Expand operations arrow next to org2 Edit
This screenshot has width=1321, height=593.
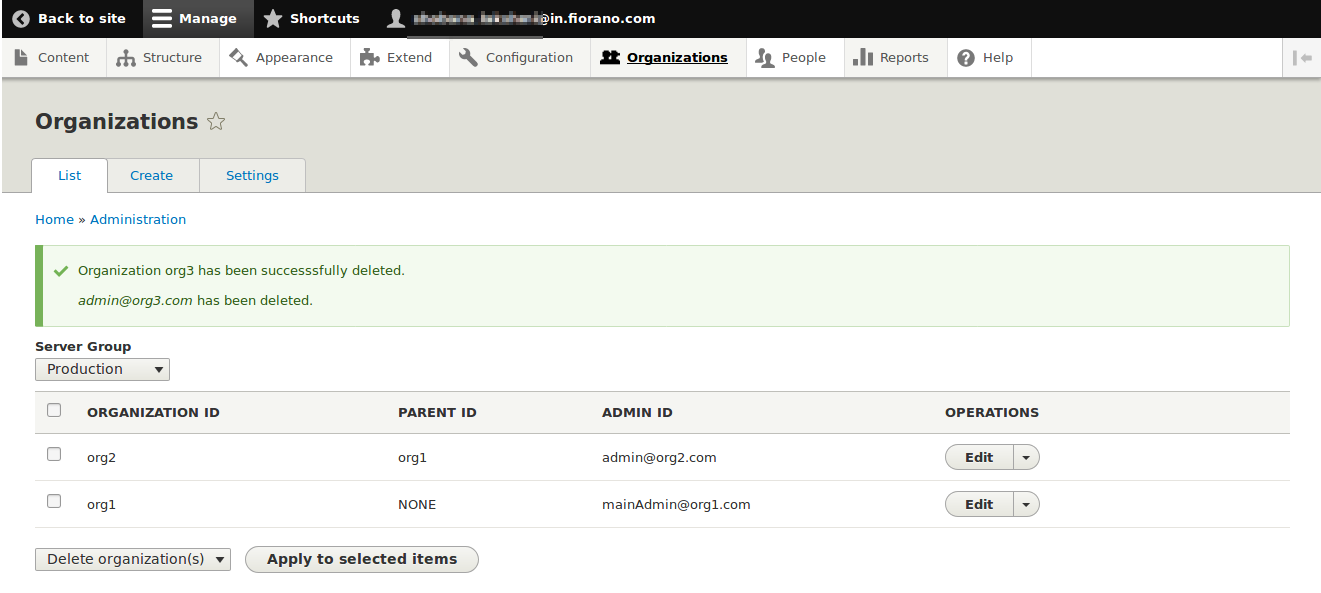[x=1026, y=458]
